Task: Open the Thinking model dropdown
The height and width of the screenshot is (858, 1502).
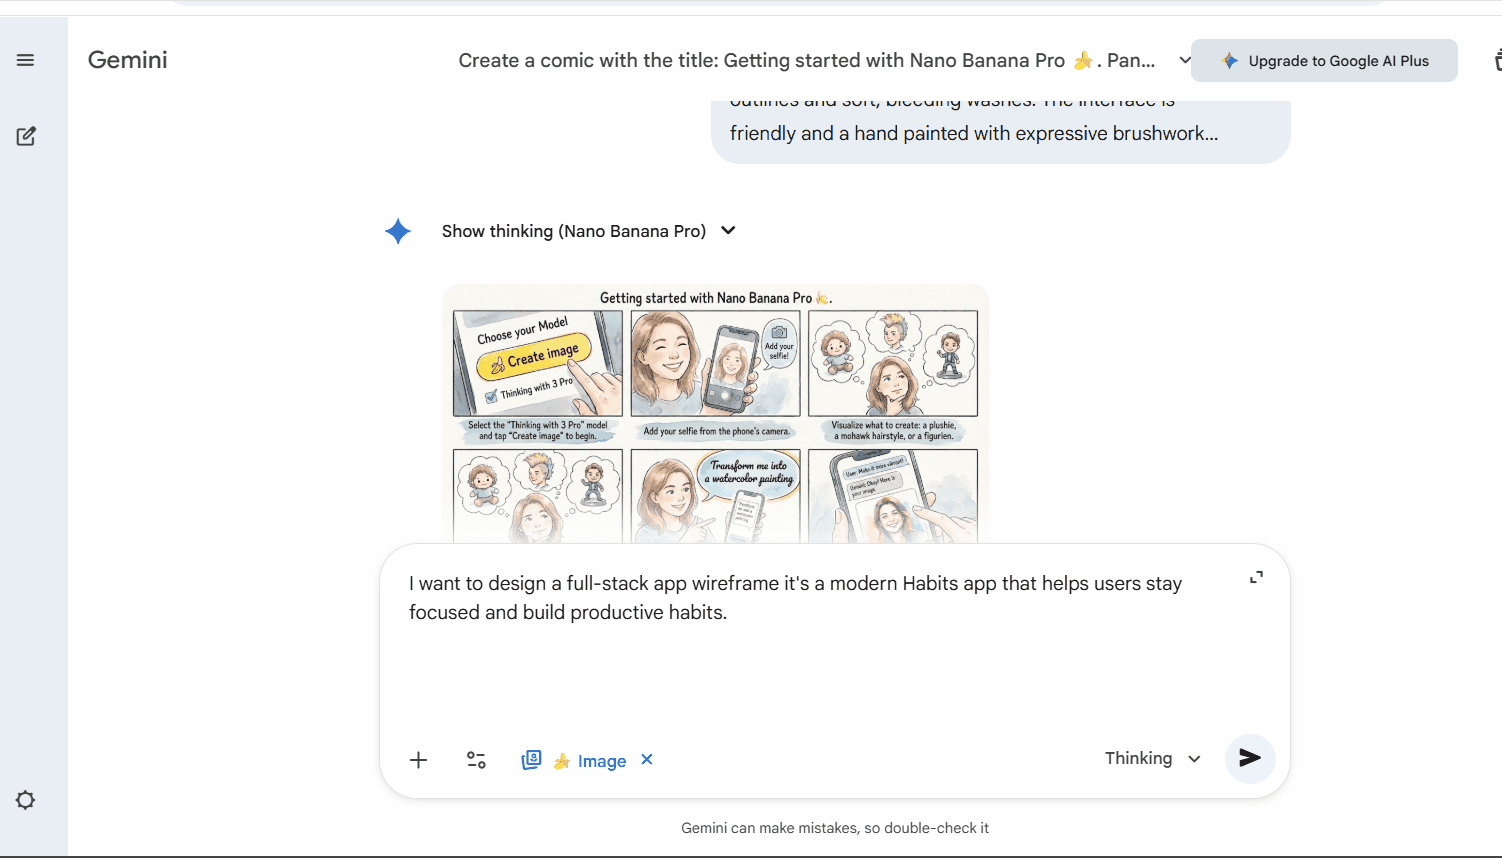Action: point(1152,758)
